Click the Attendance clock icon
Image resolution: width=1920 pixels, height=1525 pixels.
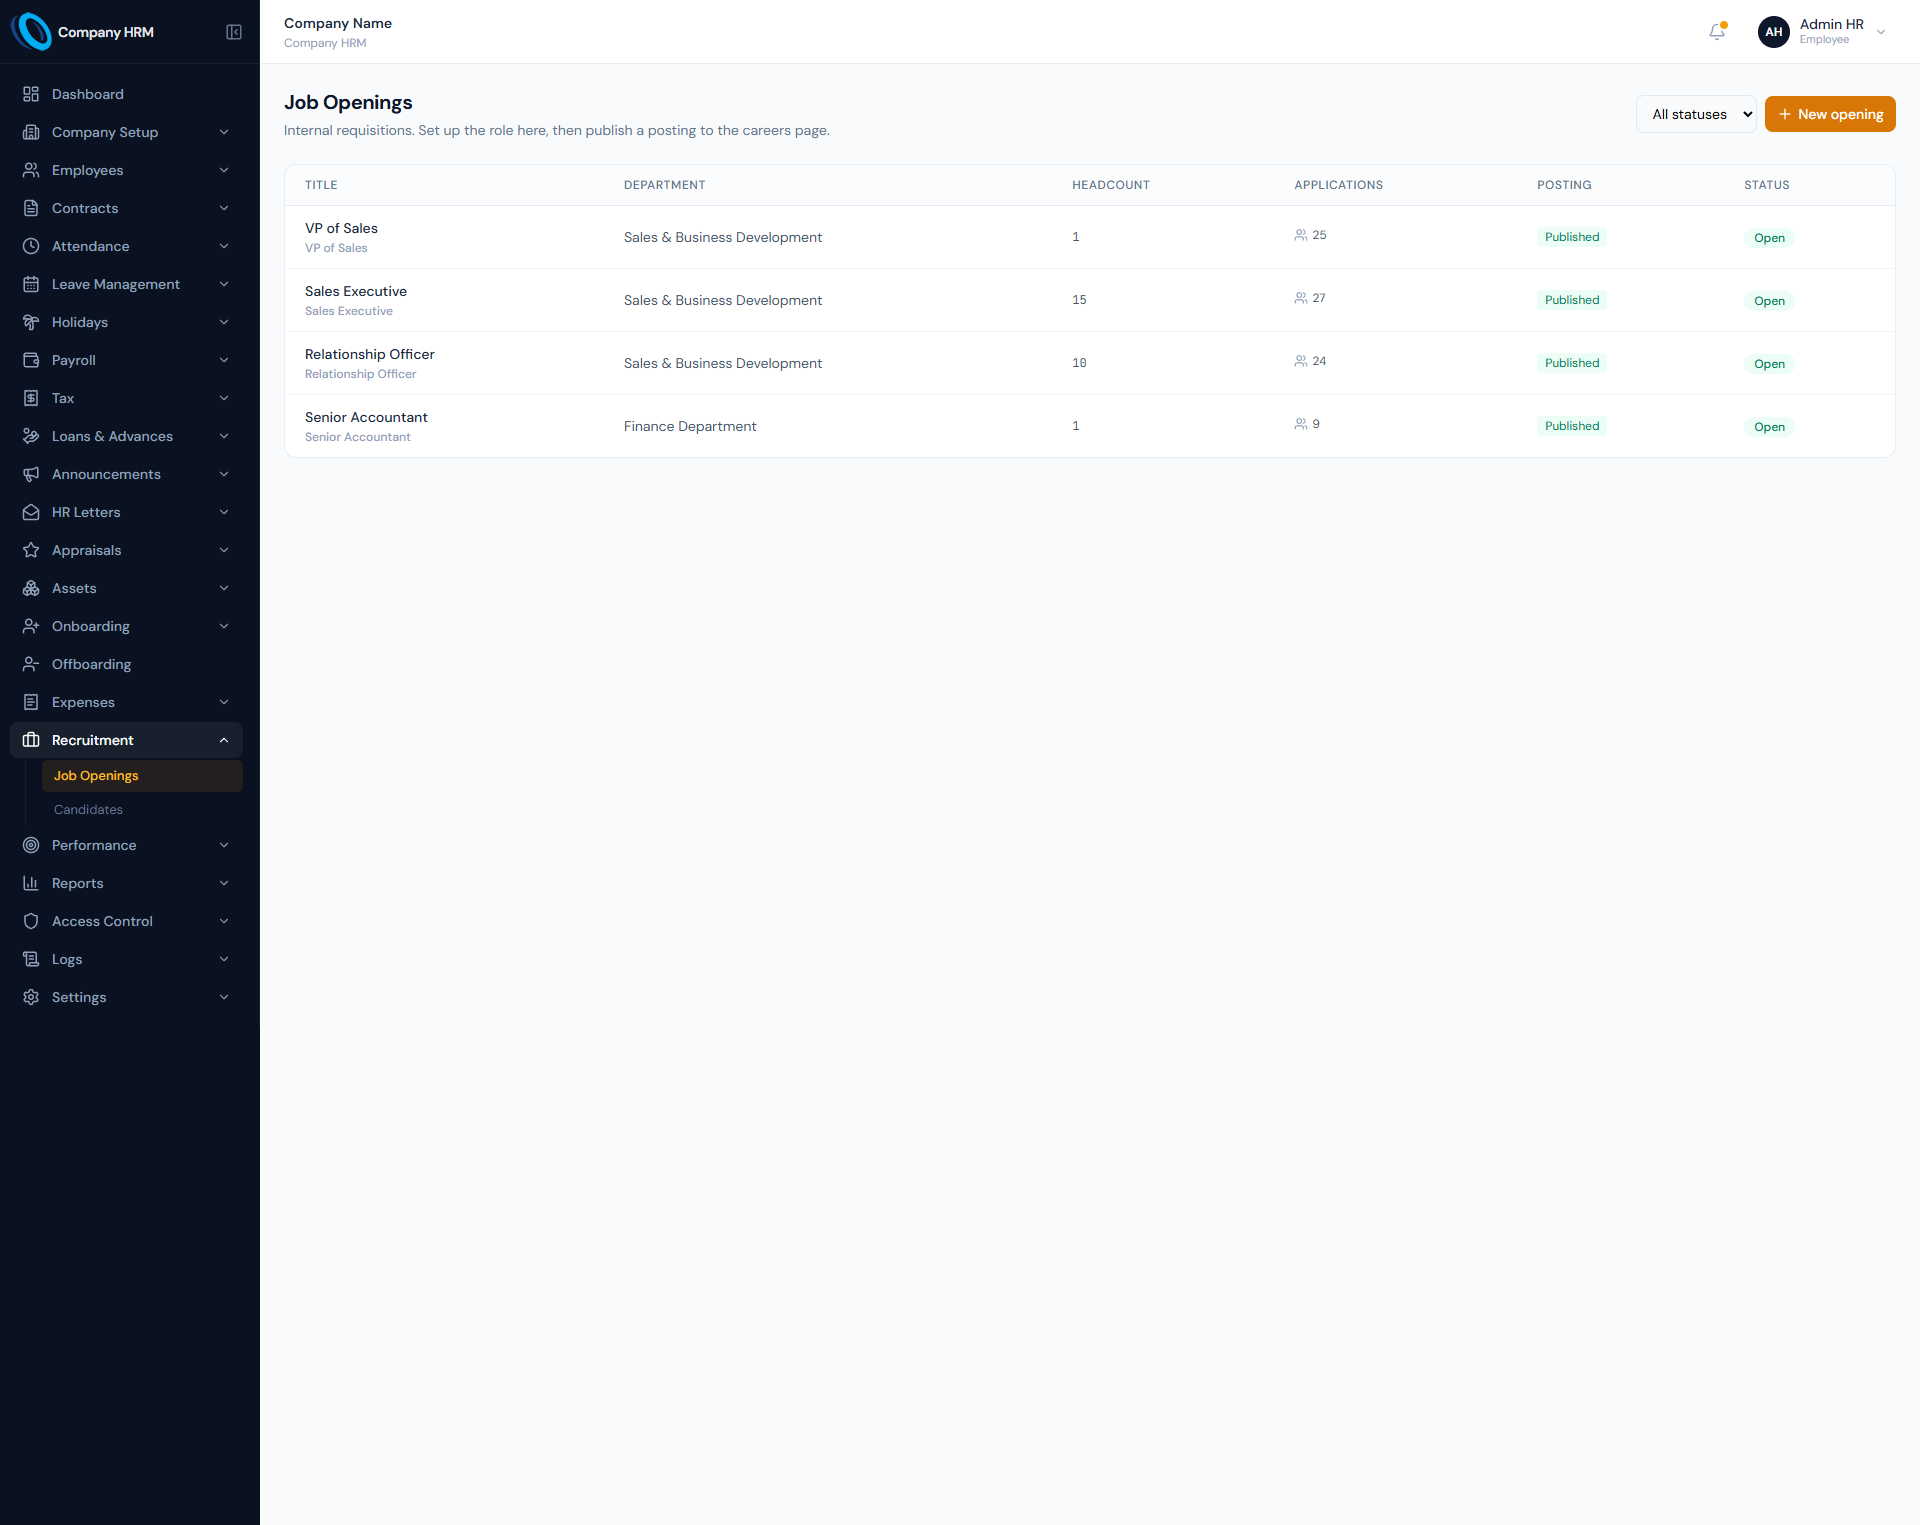31,246
